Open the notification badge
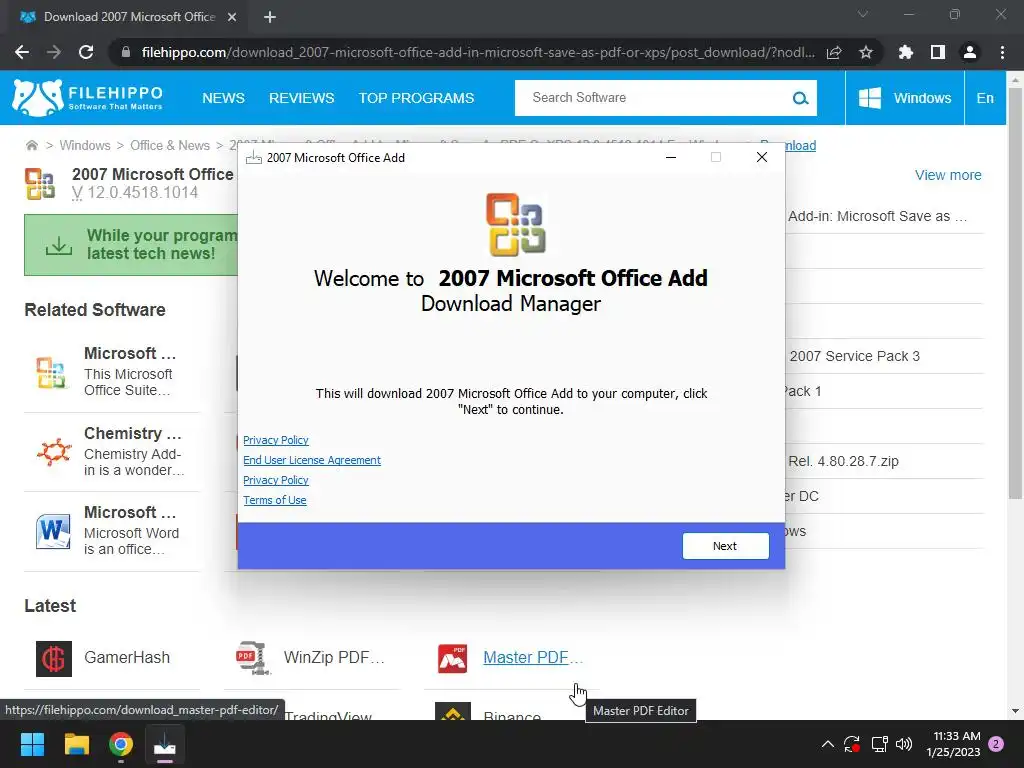The width and height of the screenshot is (1024, 768). pos(997,744)
